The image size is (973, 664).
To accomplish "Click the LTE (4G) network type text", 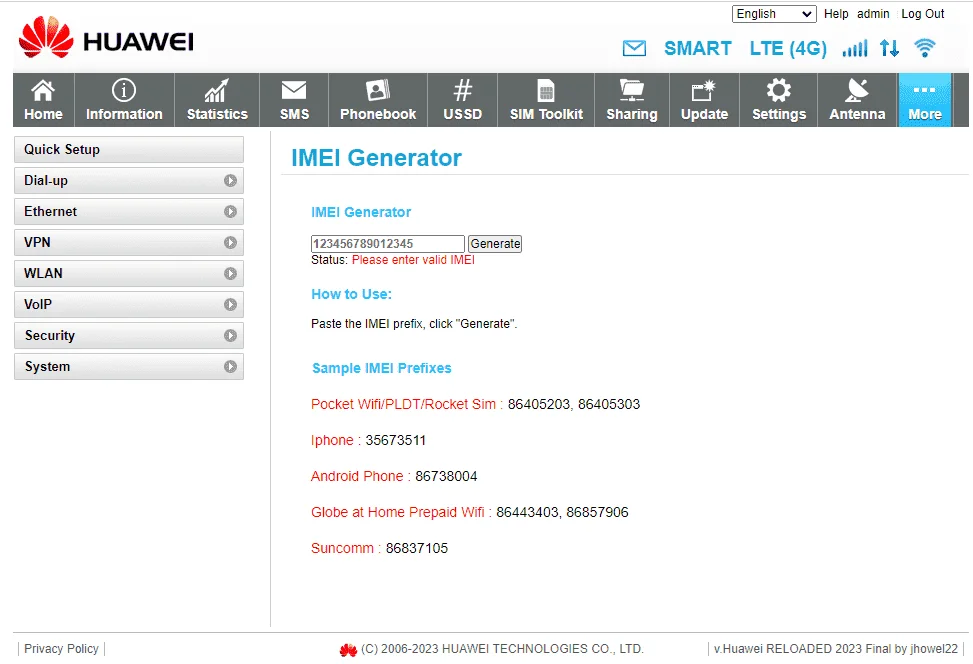I will [788, 48].
